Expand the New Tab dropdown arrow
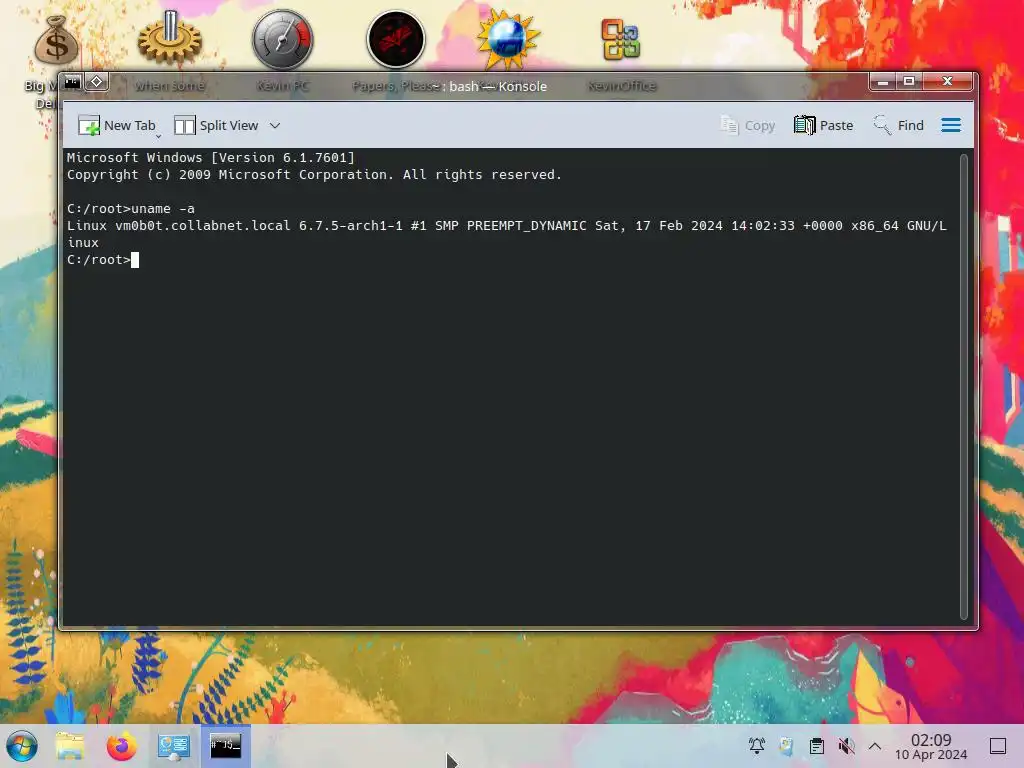 [159, 136]
